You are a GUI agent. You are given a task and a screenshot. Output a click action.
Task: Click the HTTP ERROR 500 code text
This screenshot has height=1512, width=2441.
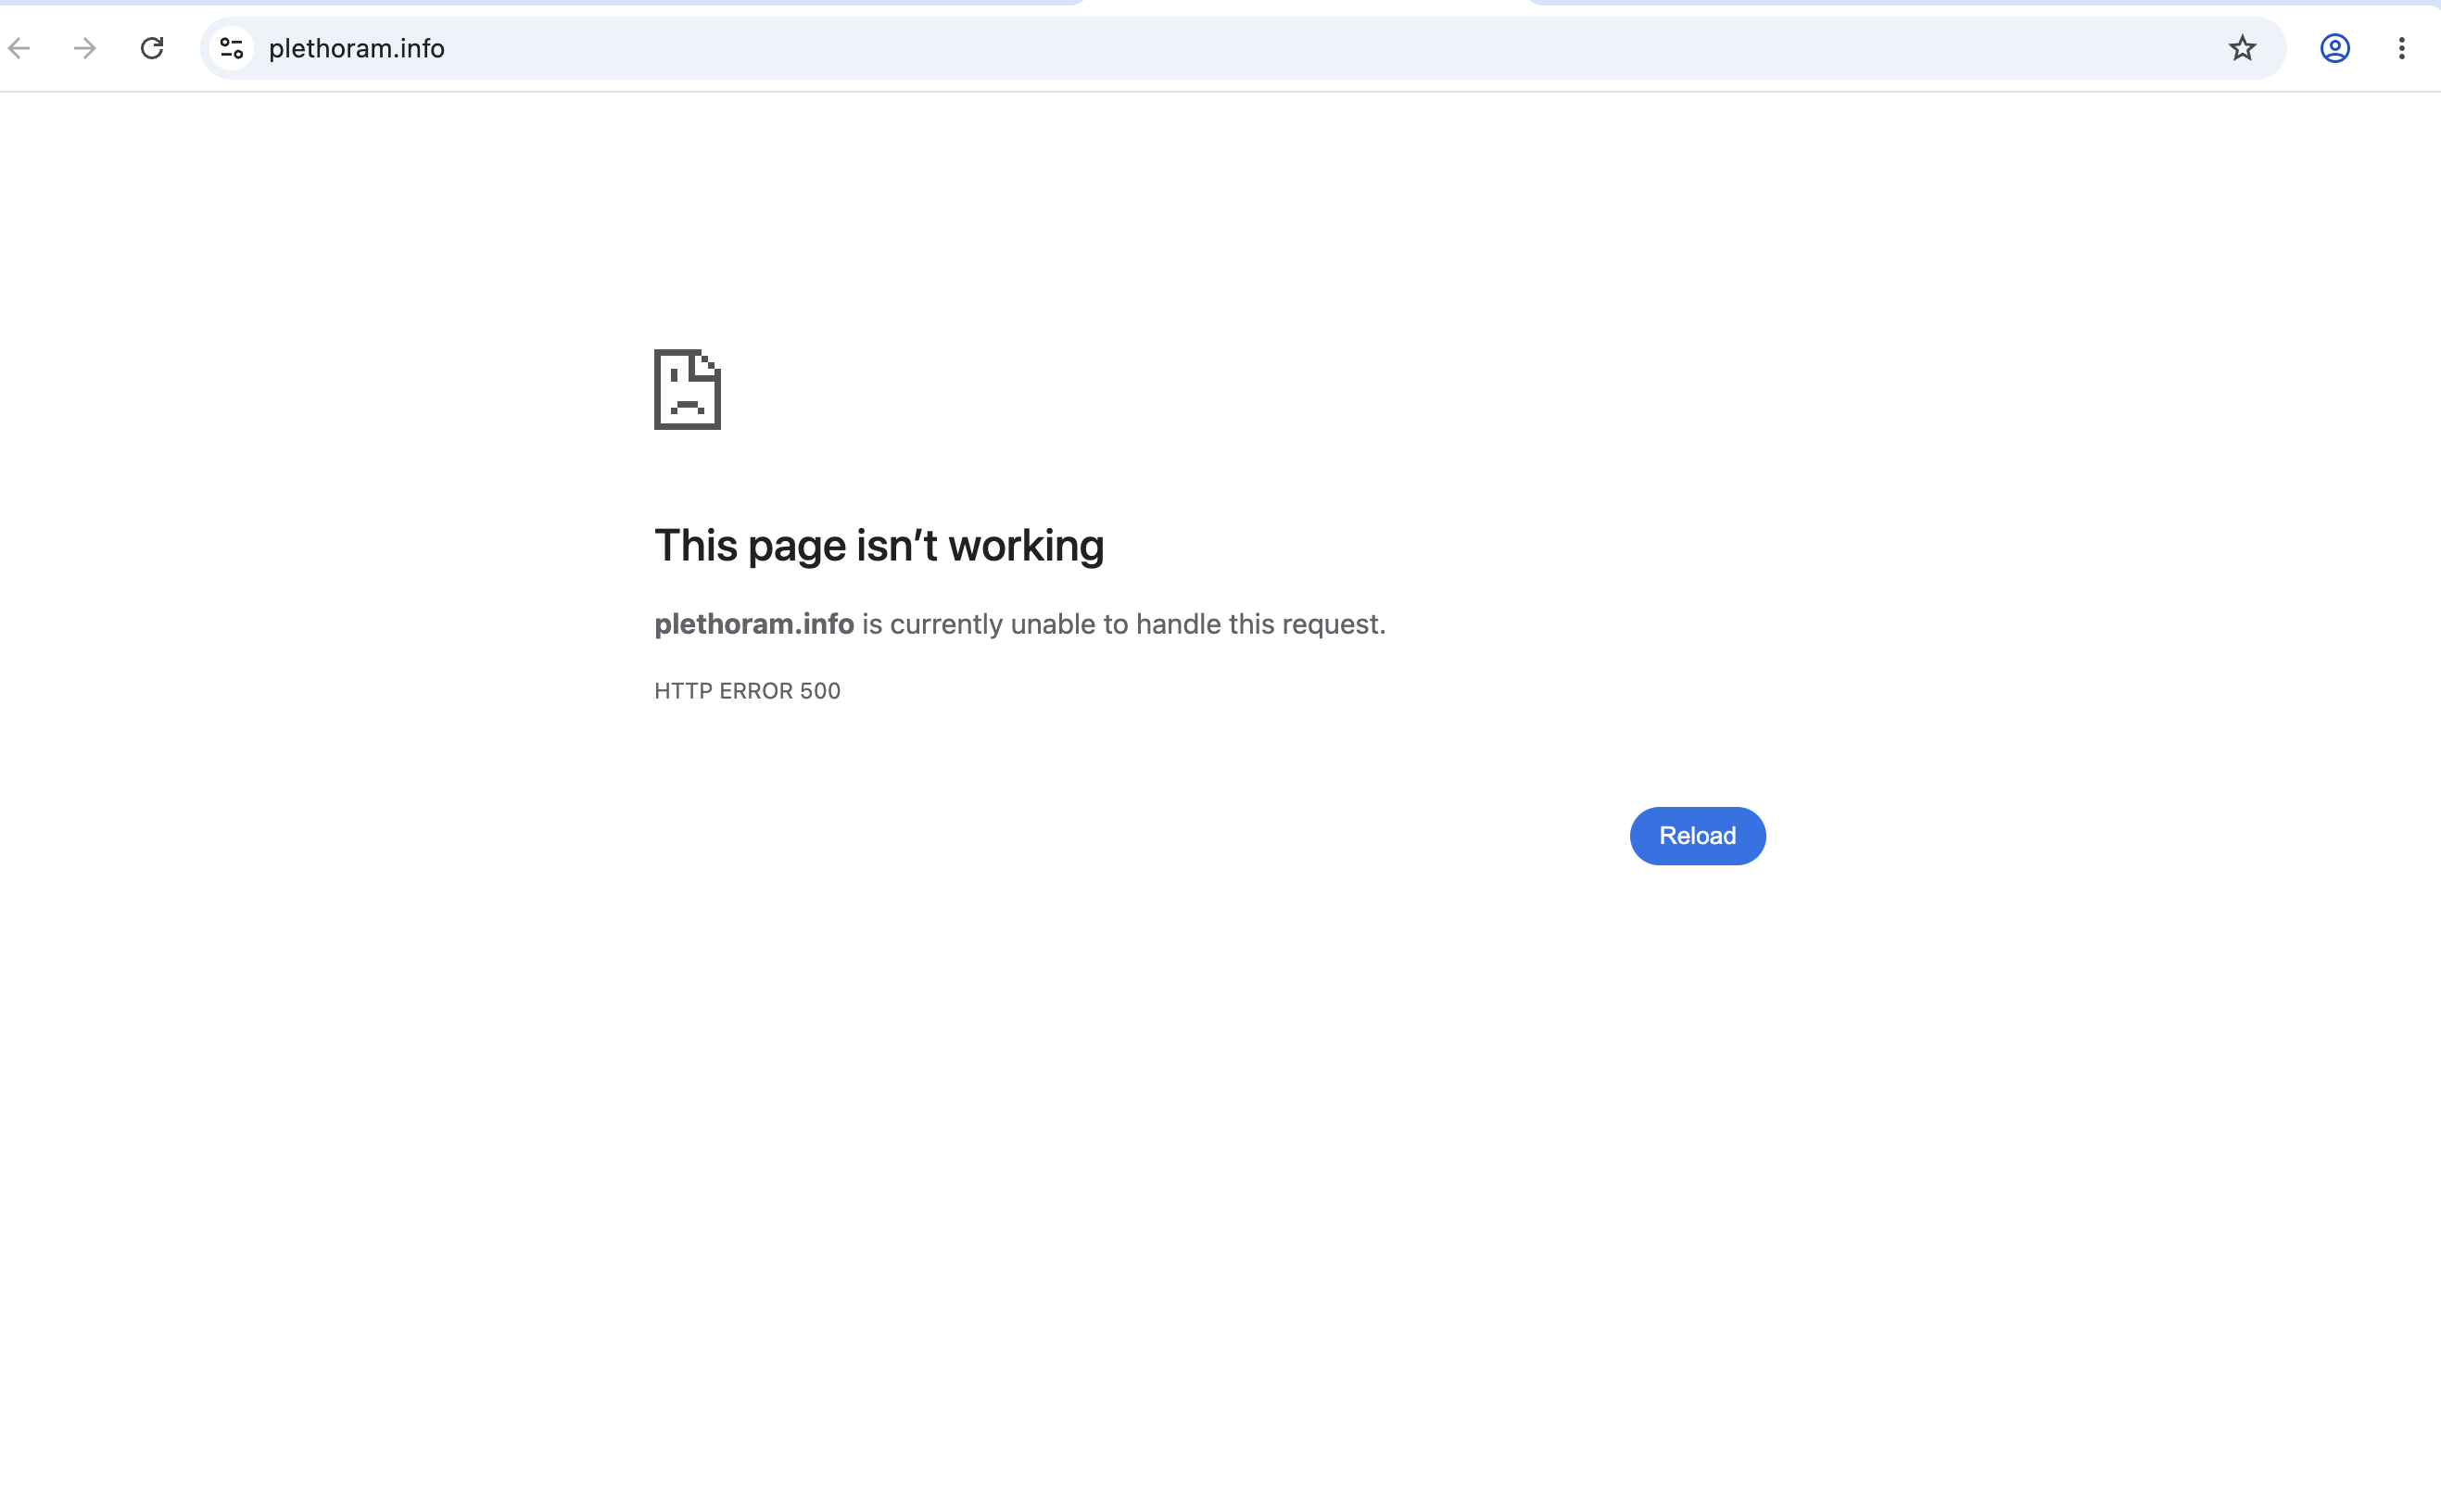pos(748,691)
